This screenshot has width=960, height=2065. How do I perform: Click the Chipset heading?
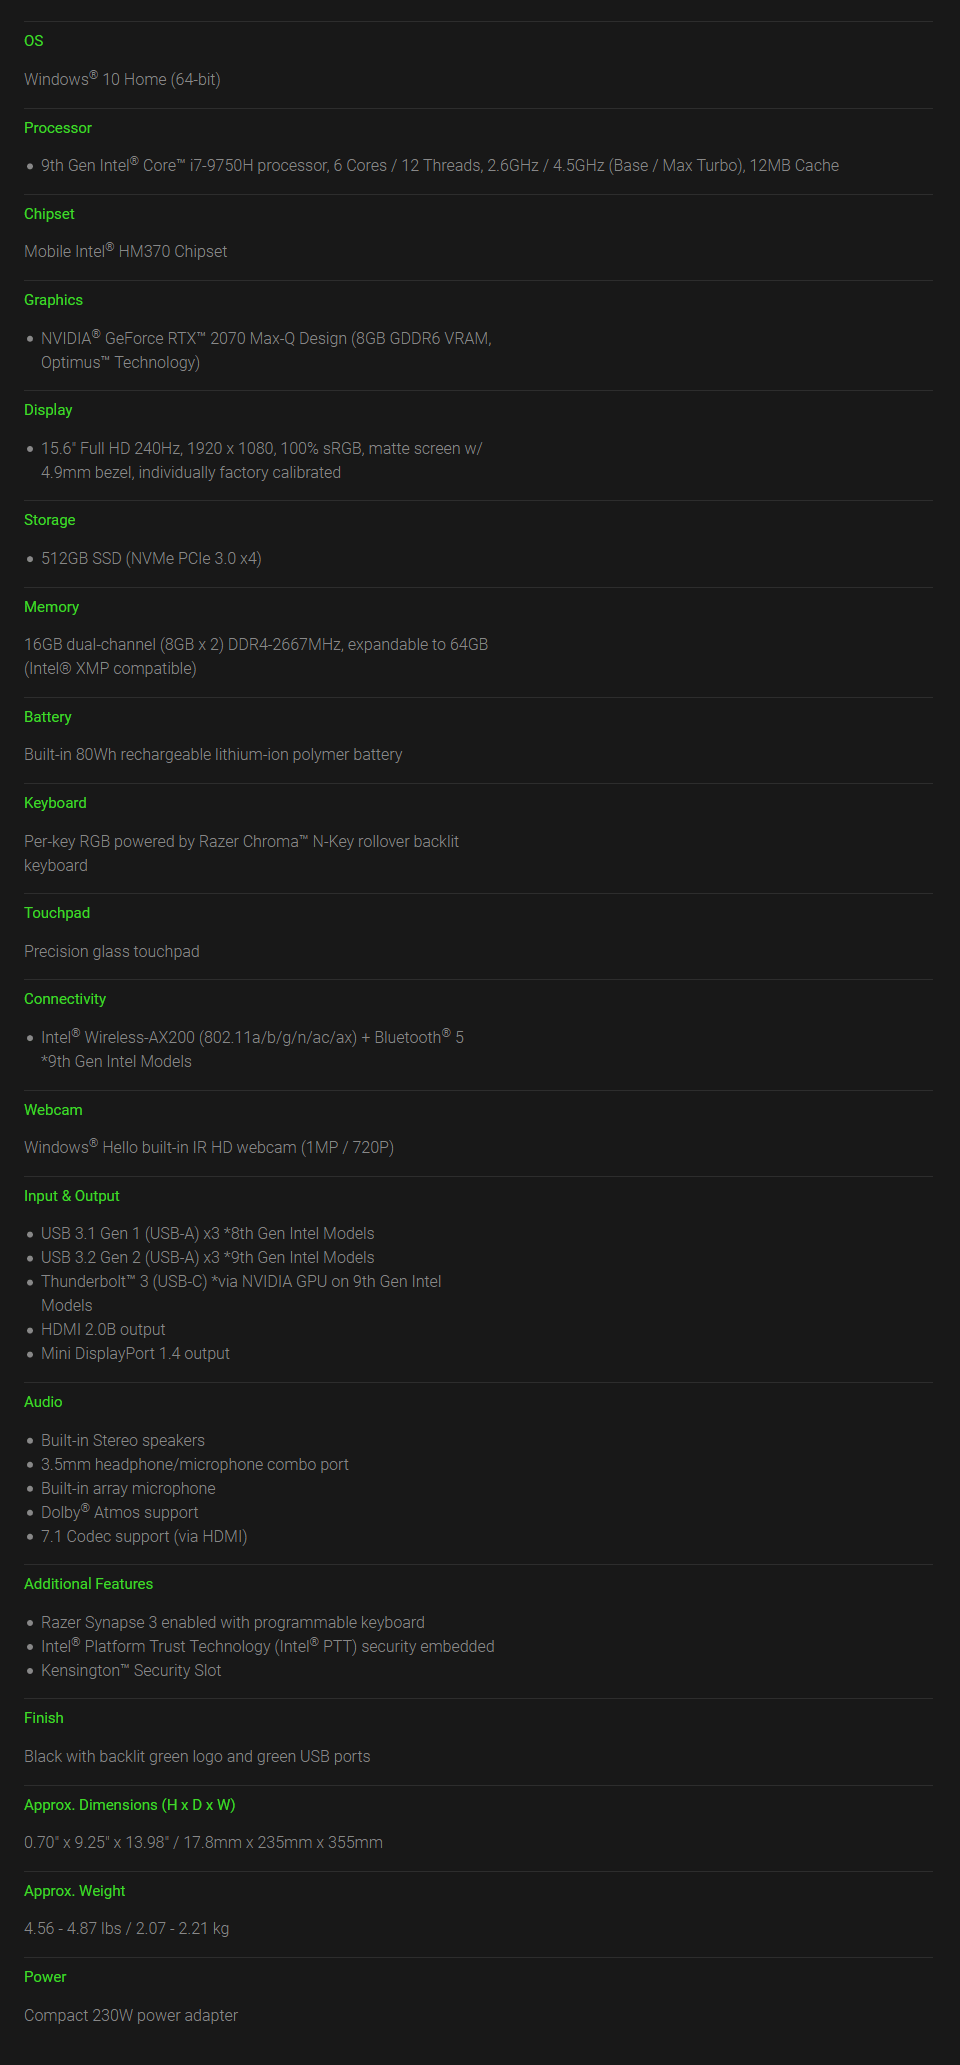49,214
